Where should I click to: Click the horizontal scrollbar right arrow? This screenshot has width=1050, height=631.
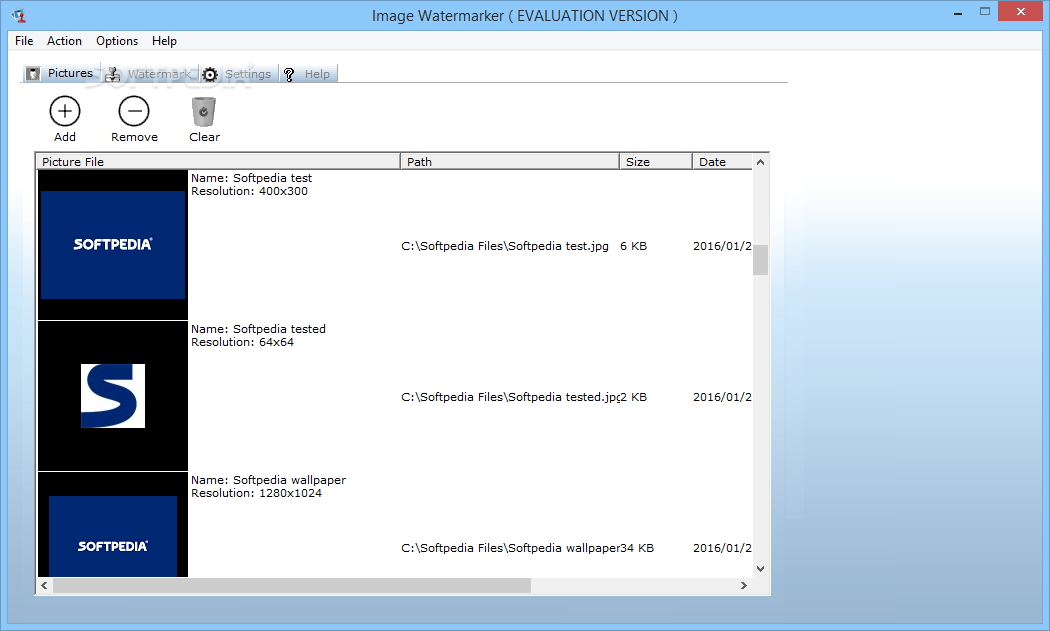743,585
